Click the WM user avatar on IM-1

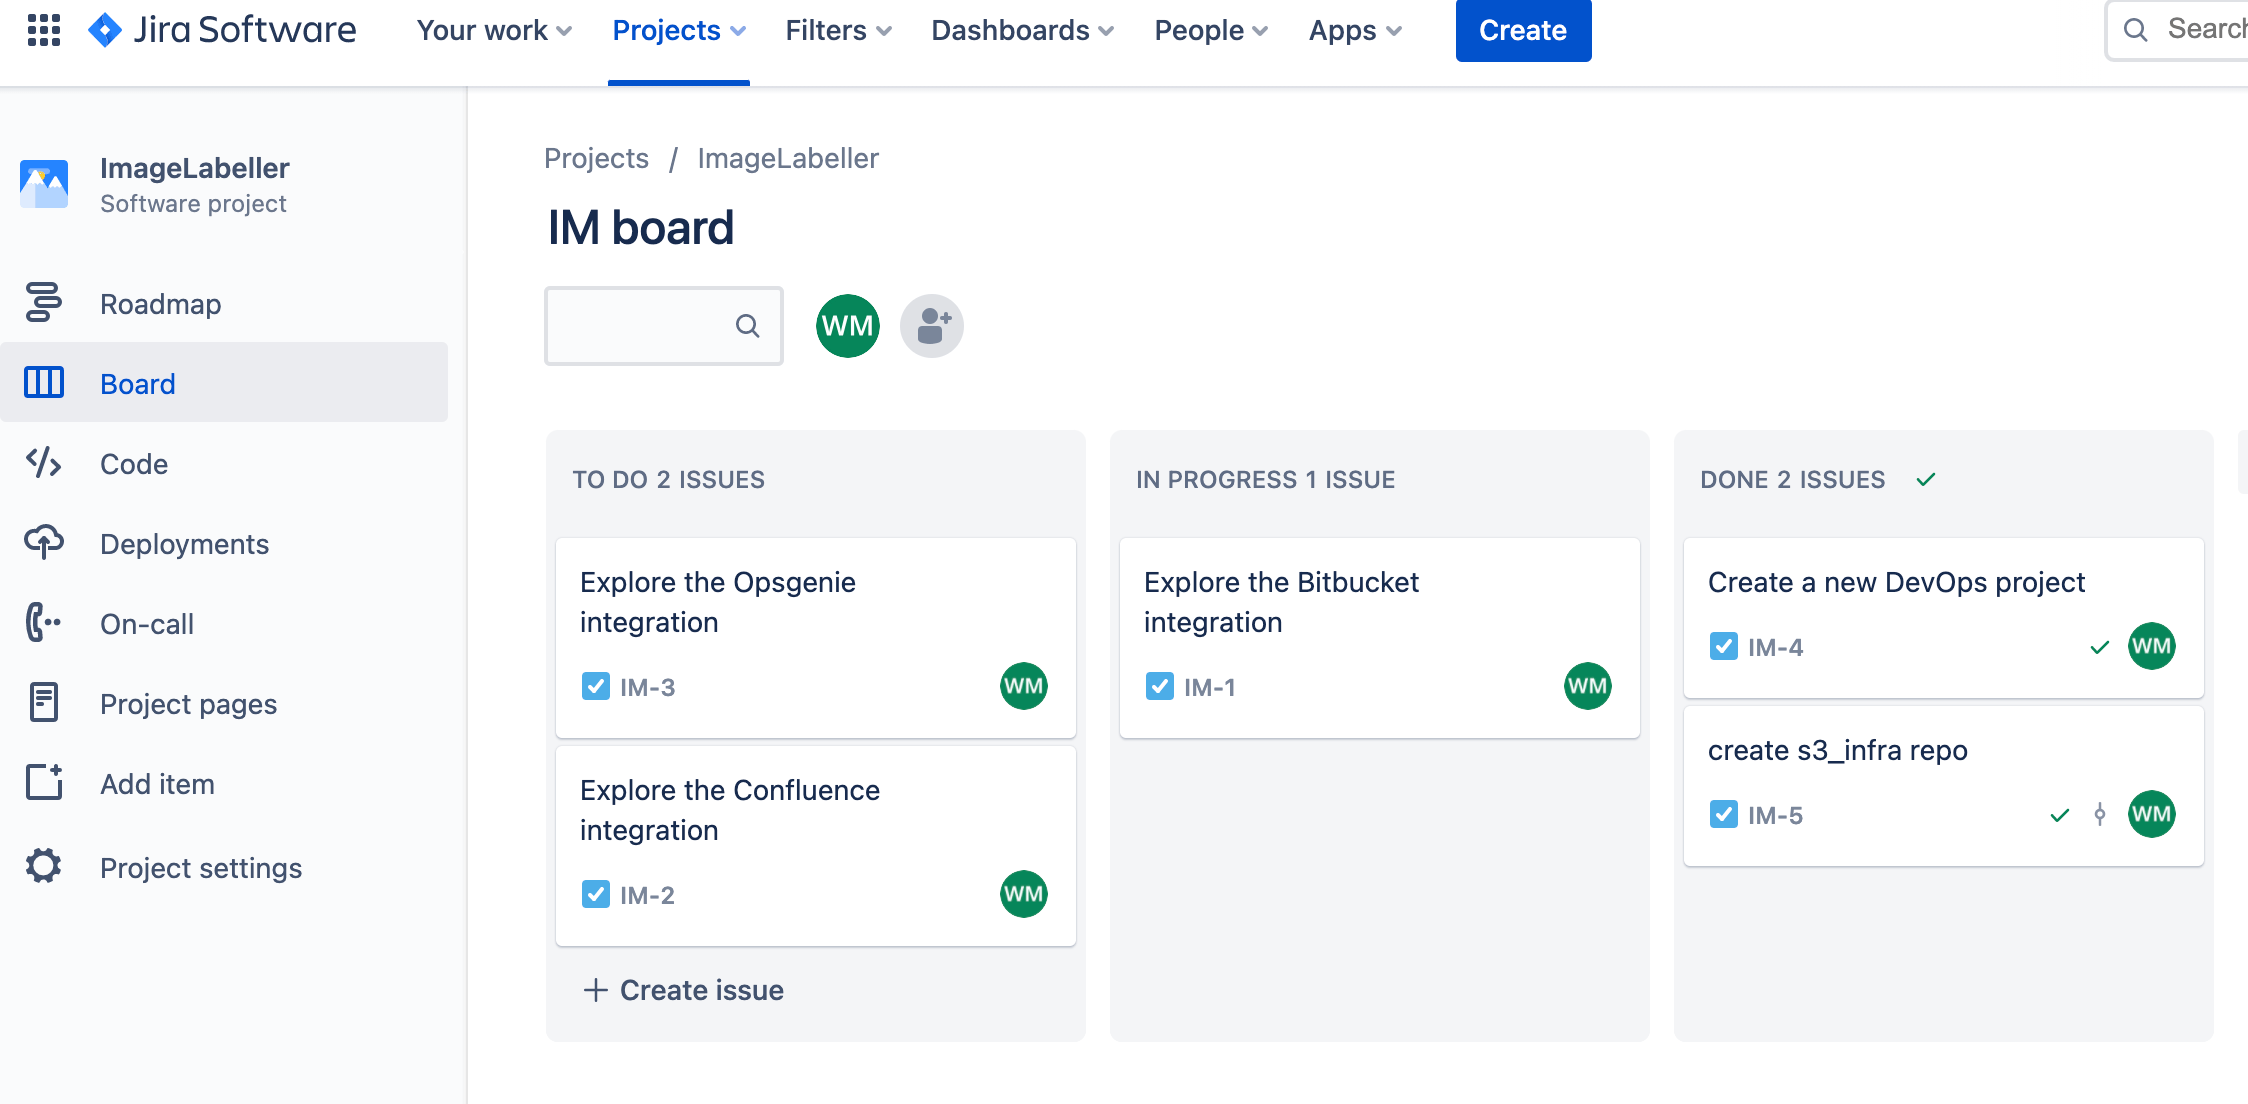pos(1591,687)
